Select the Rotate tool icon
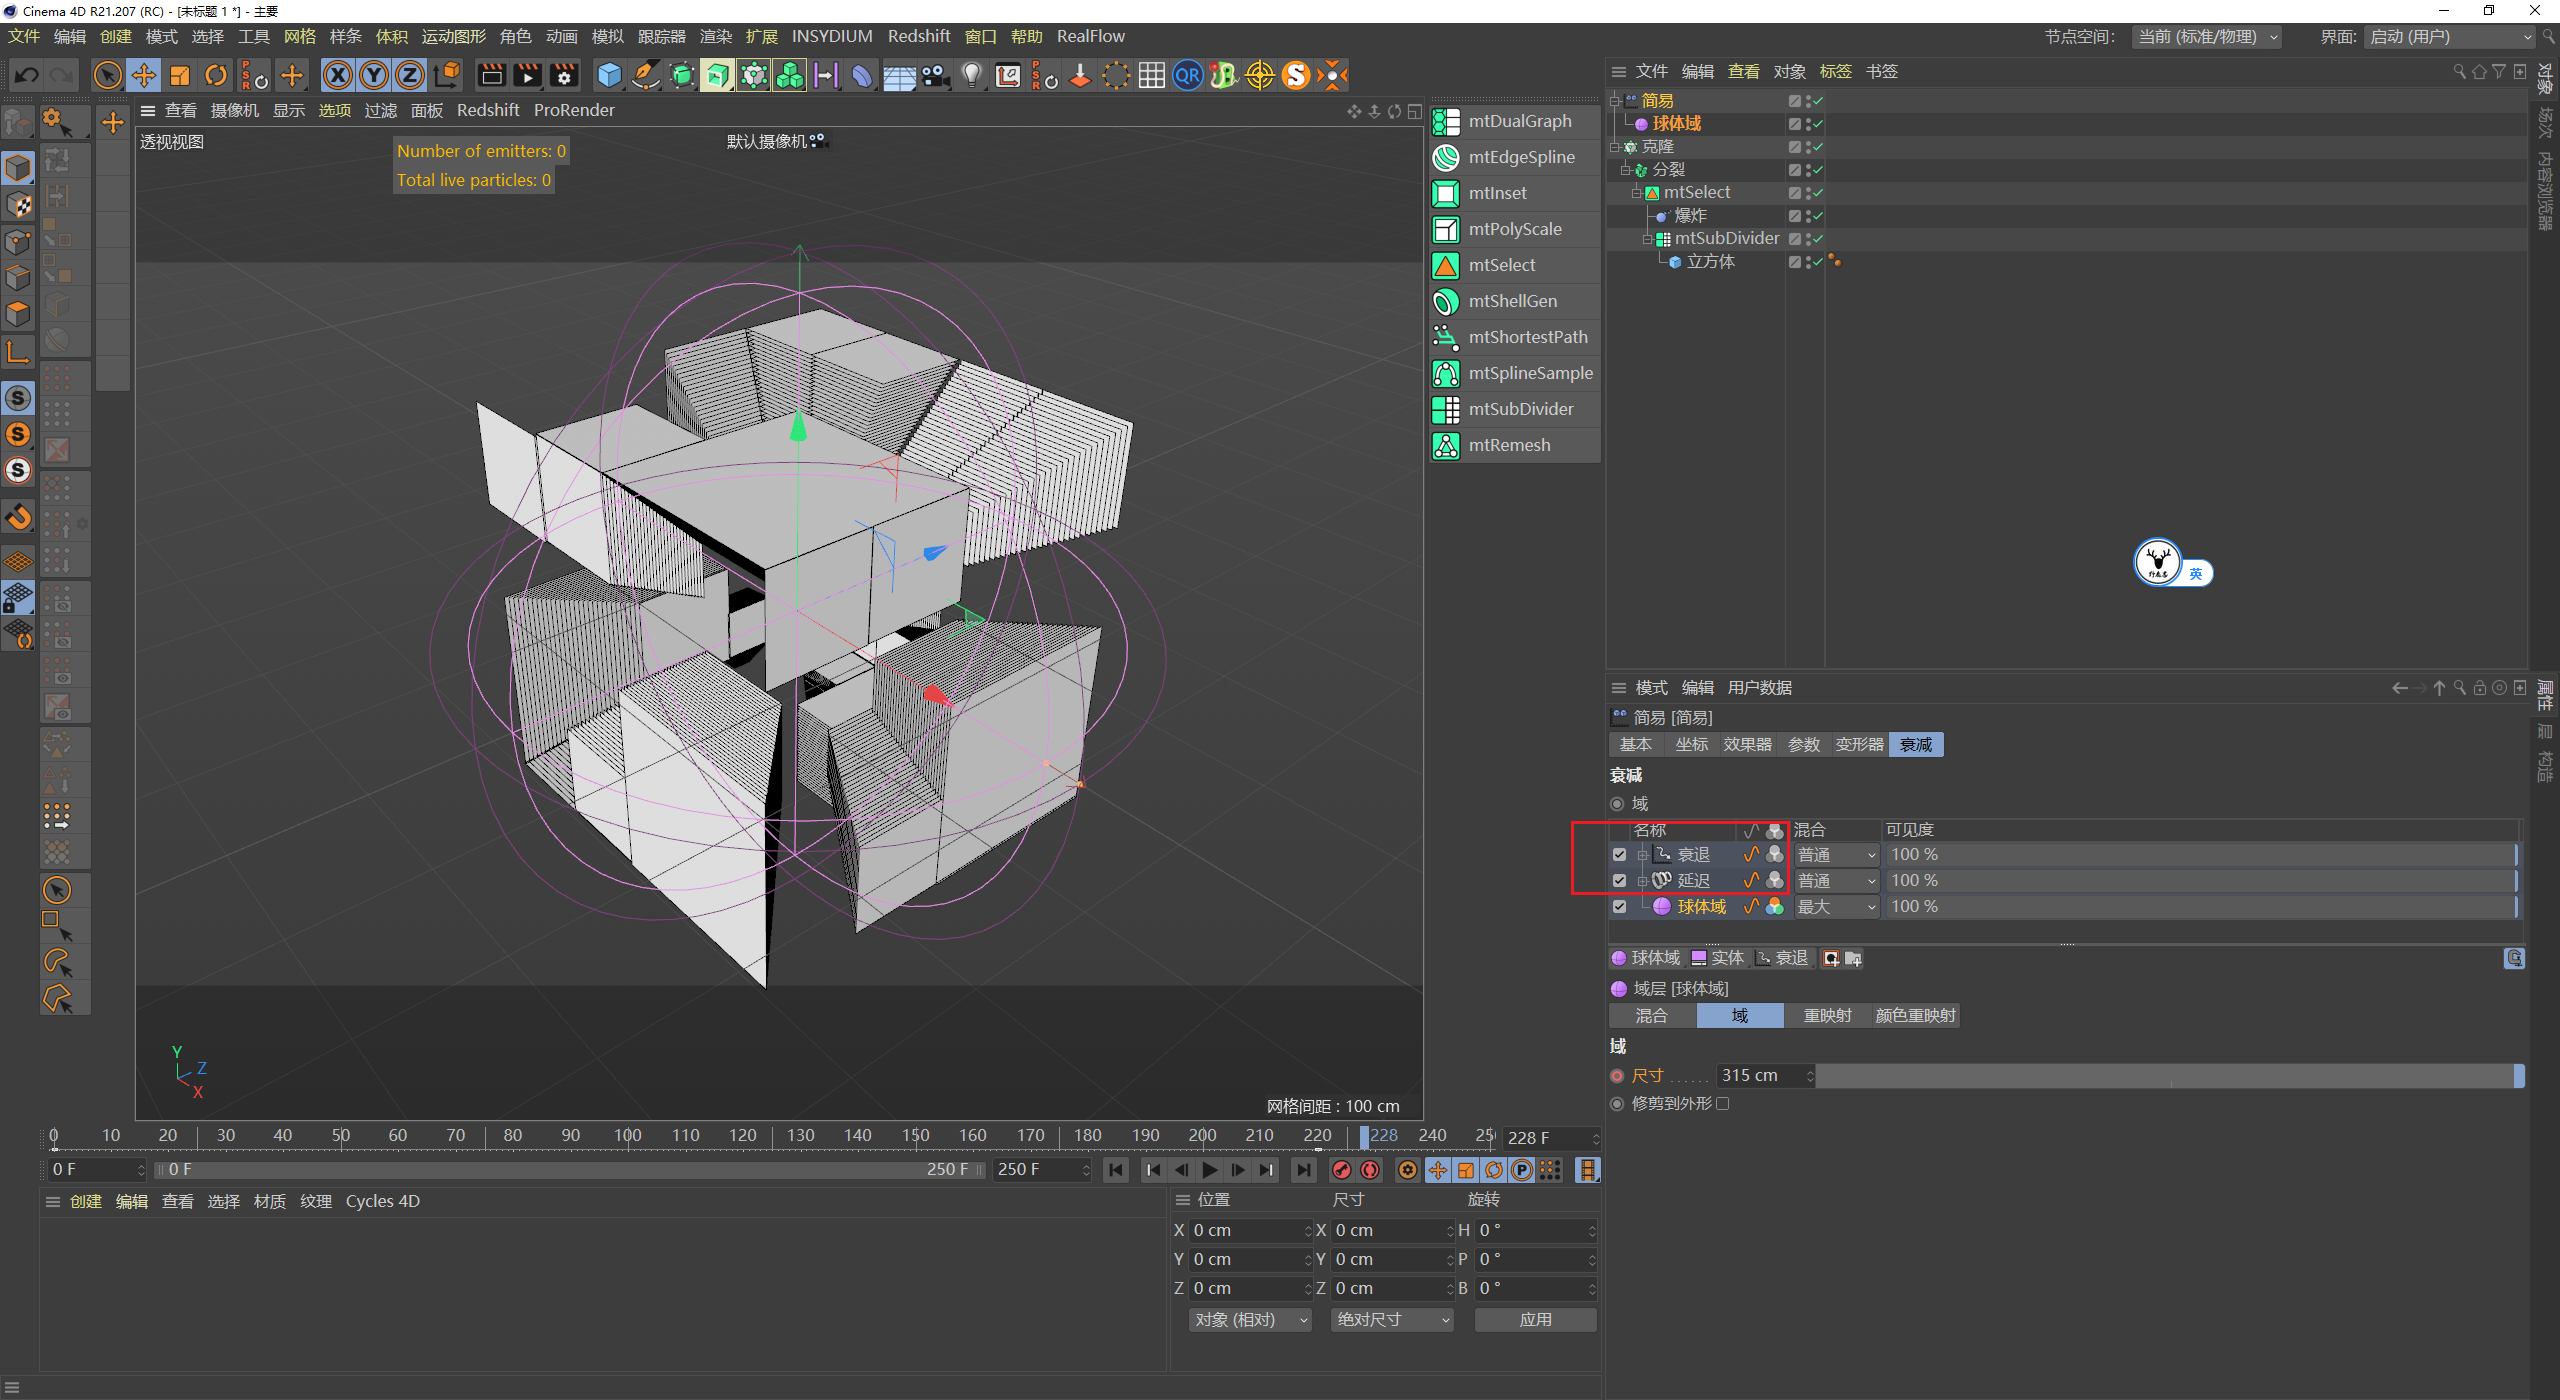2560x1400 pixels. pyautogui.click(x=216, y=75)
